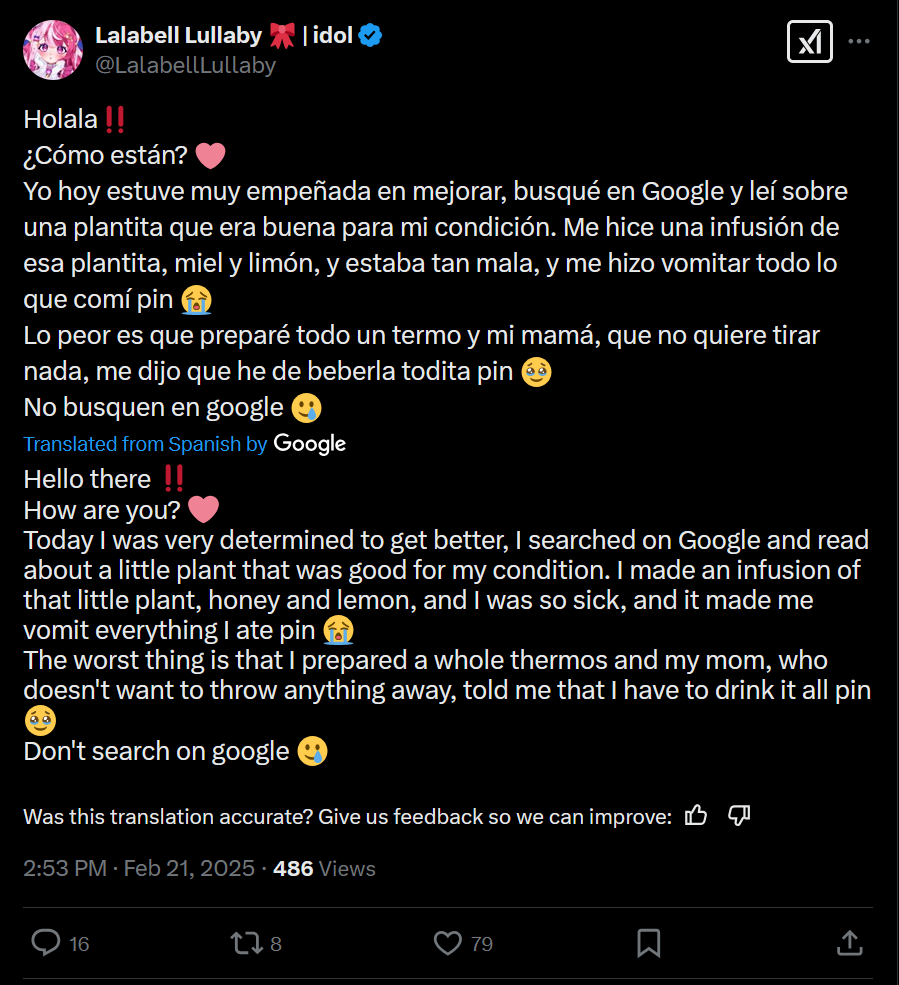Screen dimensions: 899x985
Task: Click the like count 79
Action: click(482, 943)
